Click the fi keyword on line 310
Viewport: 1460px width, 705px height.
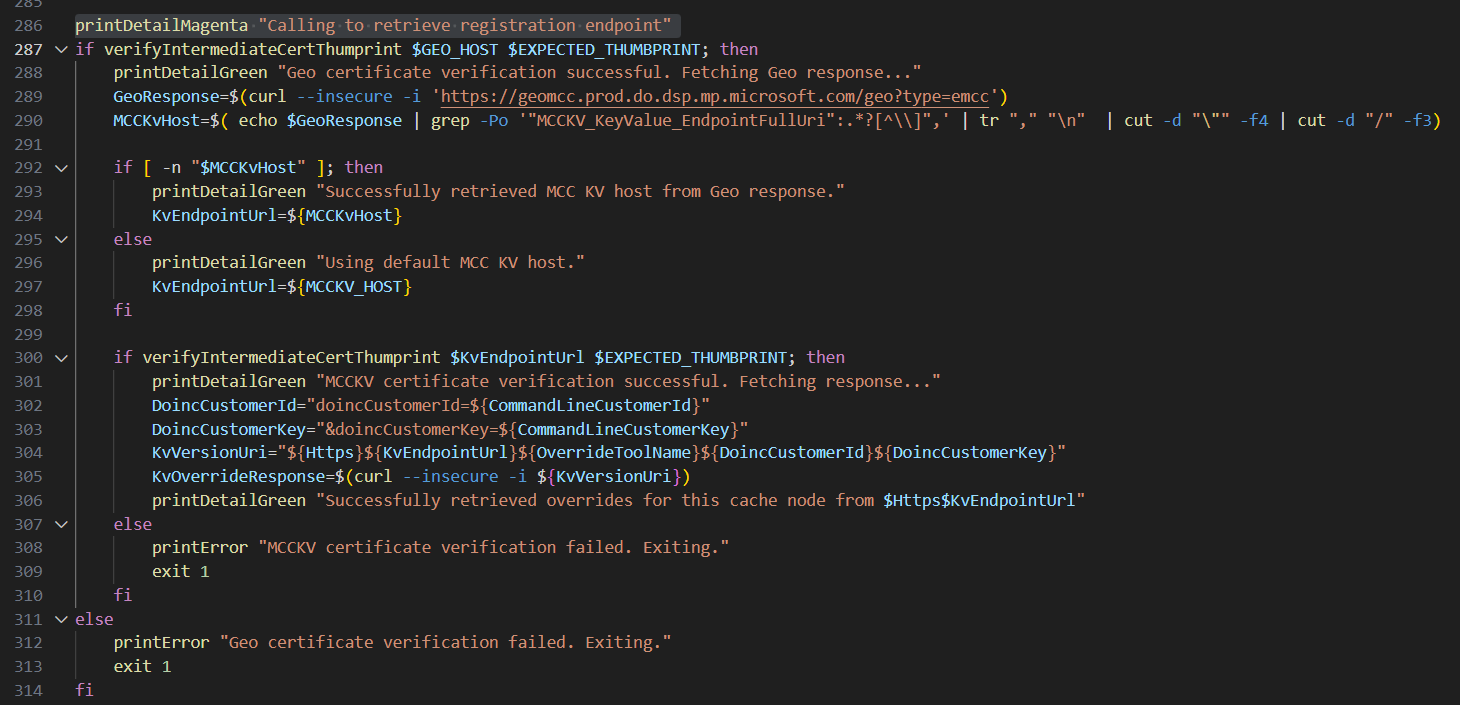pos(123,595)
